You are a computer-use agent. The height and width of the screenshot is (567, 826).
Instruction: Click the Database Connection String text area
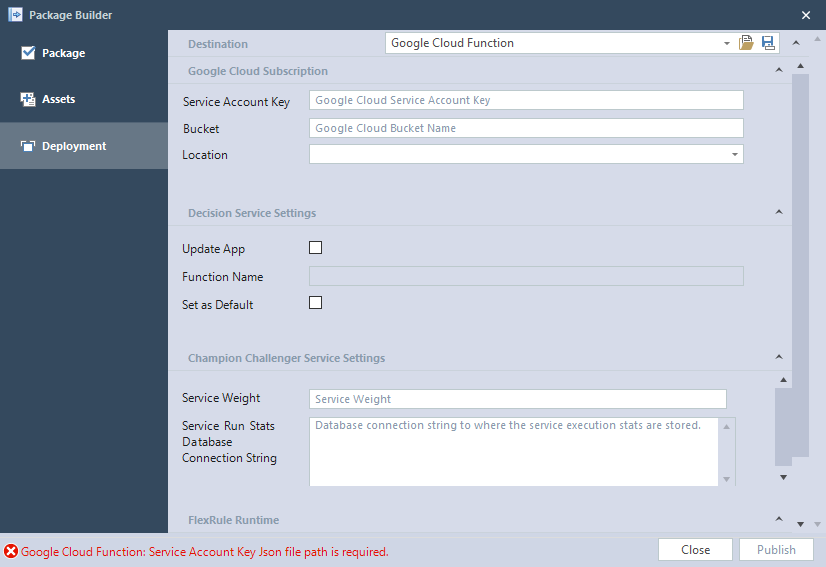click(x=514, y=452)
